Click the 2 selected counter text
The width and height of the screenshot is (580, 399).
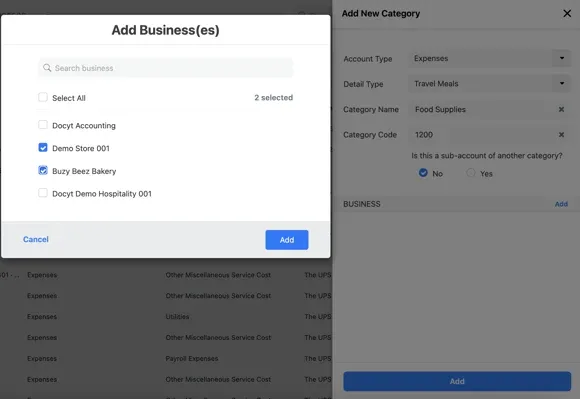[273, 98]
